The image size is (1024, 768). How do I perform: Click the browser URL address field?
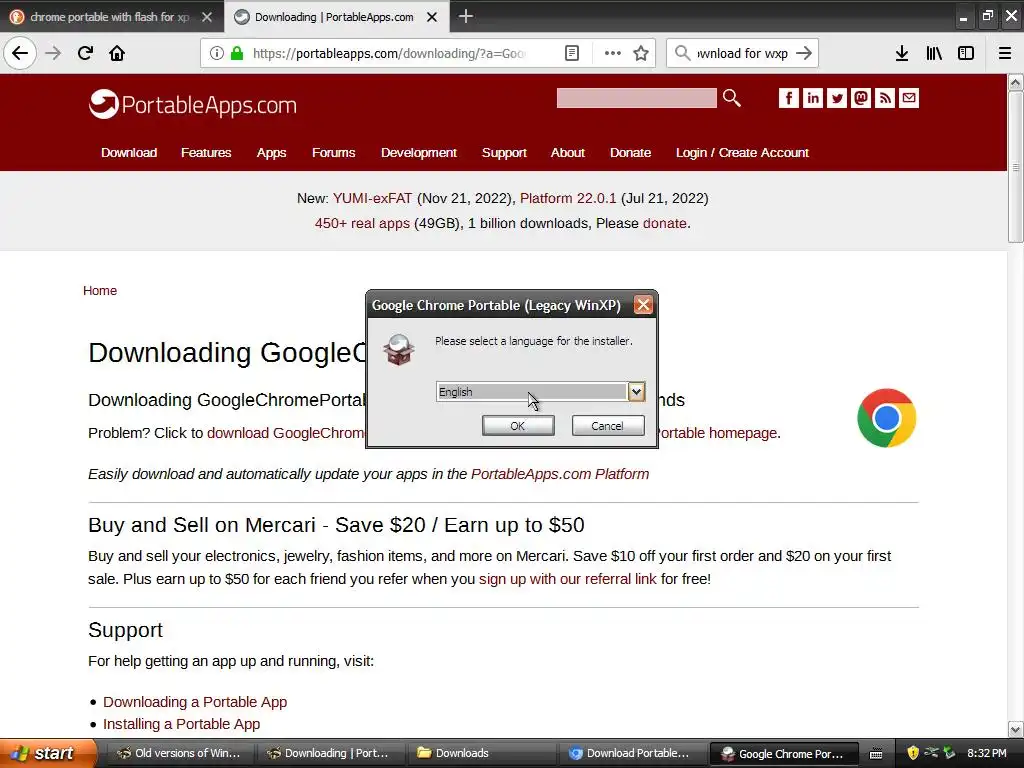(390, 54)
